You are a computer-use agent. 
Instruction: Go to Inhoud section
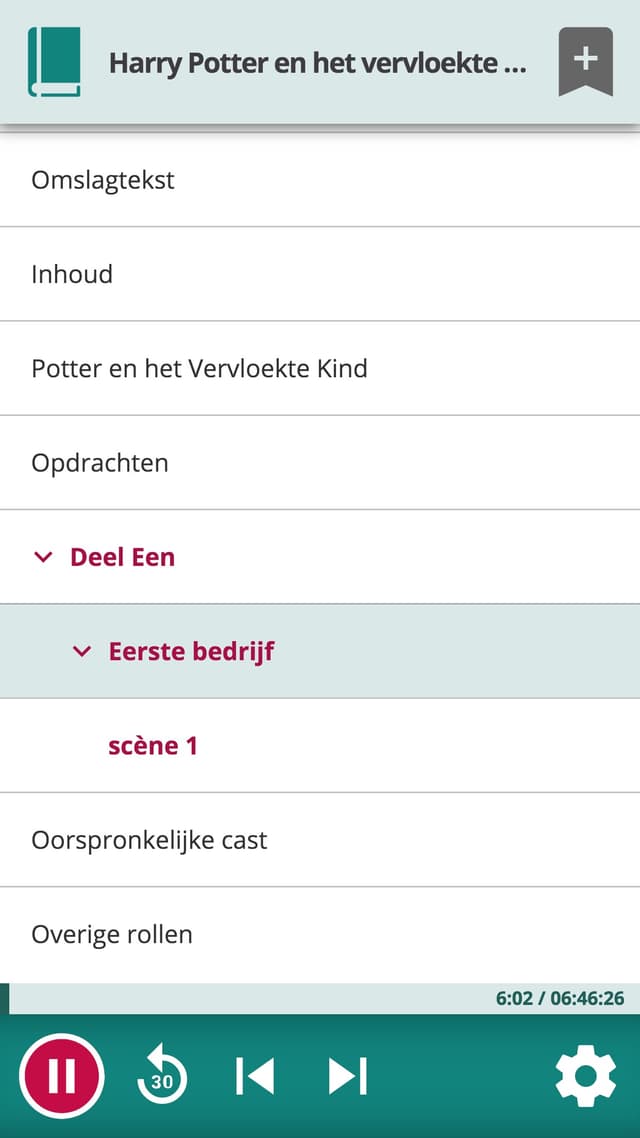click(x=320, y=274)
